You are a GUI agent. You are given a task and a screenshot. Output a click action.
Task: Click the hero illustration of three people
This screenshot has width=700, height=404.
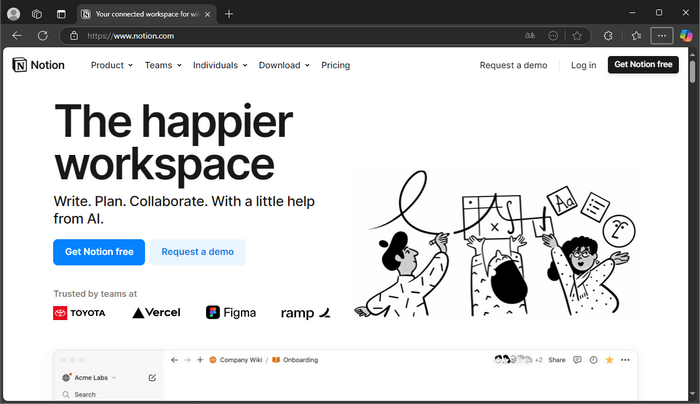pyautogui.click(x=496, y=244)
